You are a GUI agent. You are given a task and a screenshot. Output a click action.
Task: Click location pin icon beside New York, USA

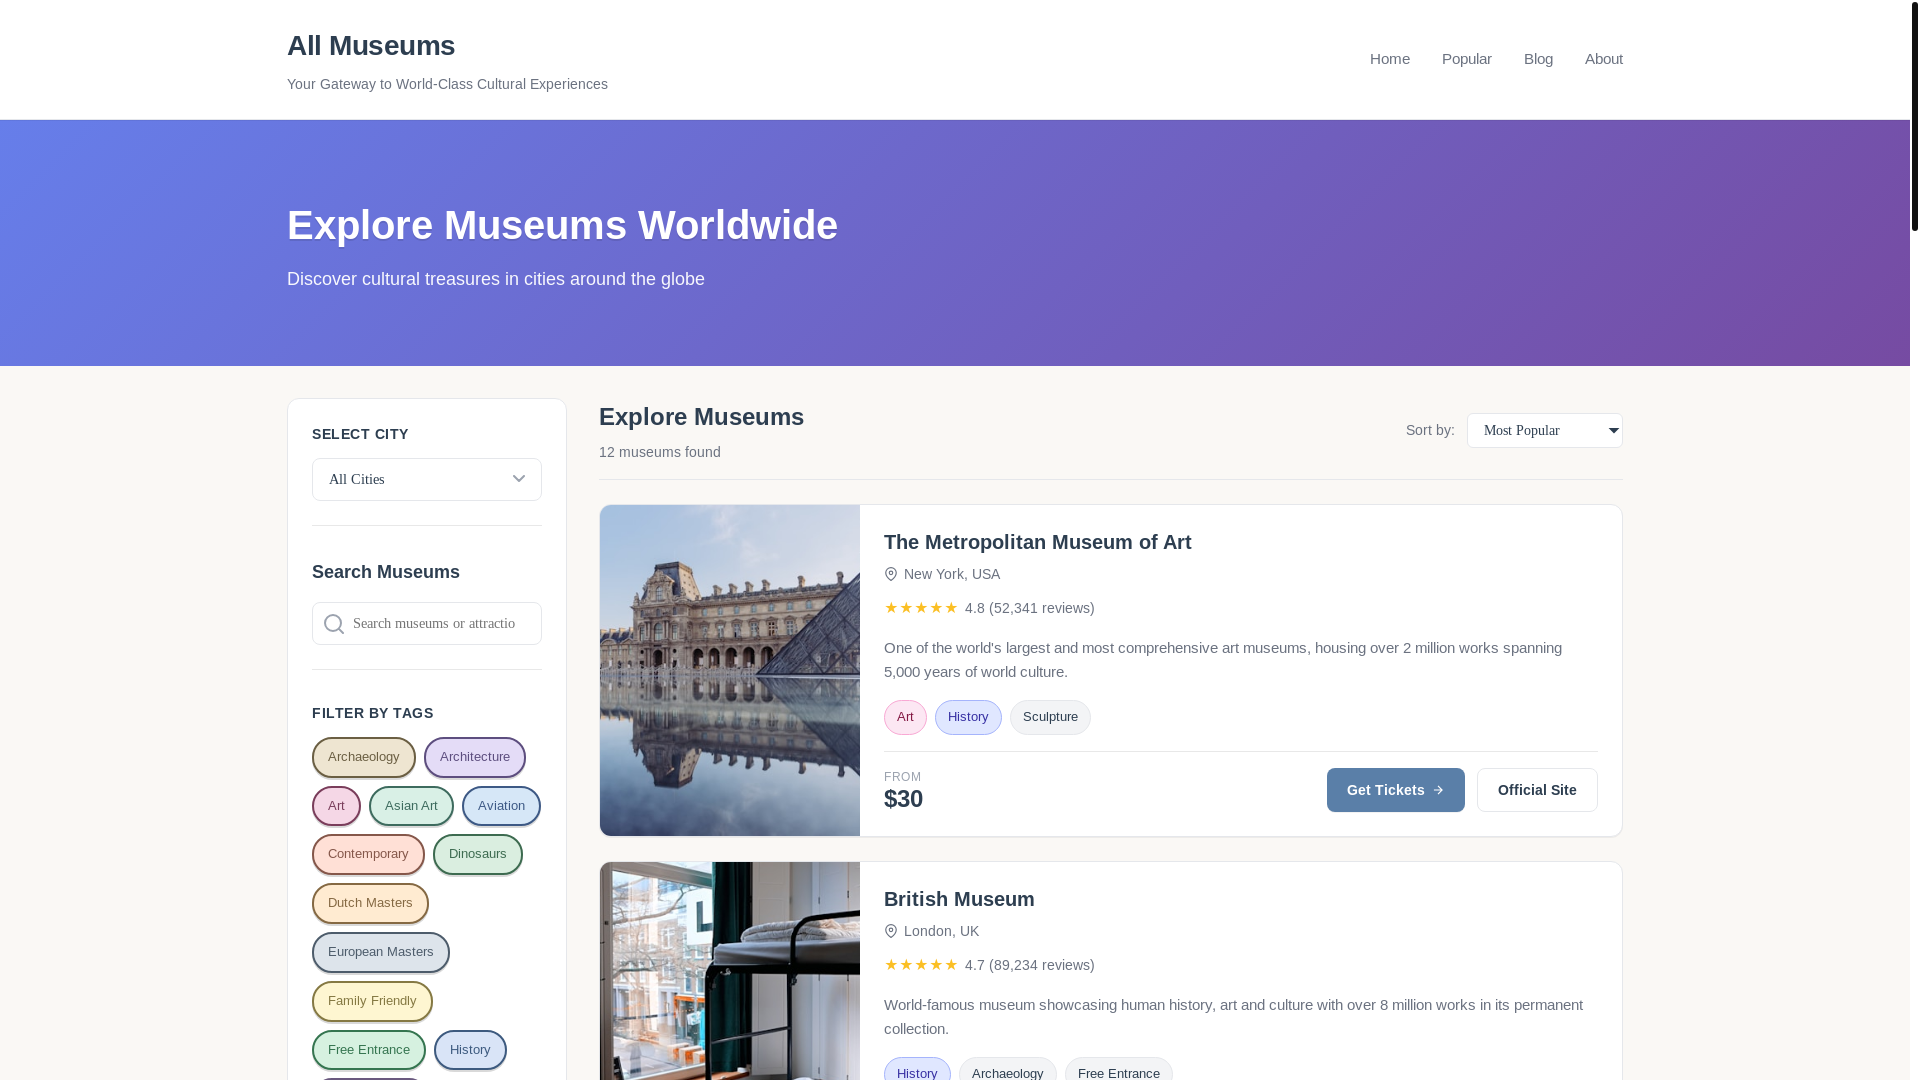pyautogui.click(x=891, y=574)
